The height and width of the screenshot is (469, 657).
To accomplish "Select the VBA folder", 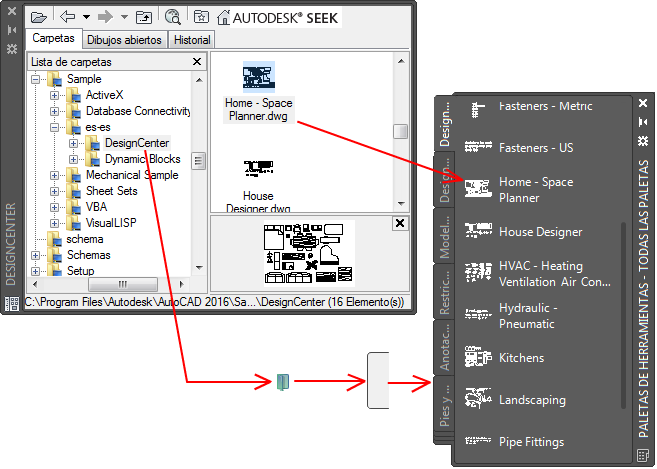I will [96, 207].
